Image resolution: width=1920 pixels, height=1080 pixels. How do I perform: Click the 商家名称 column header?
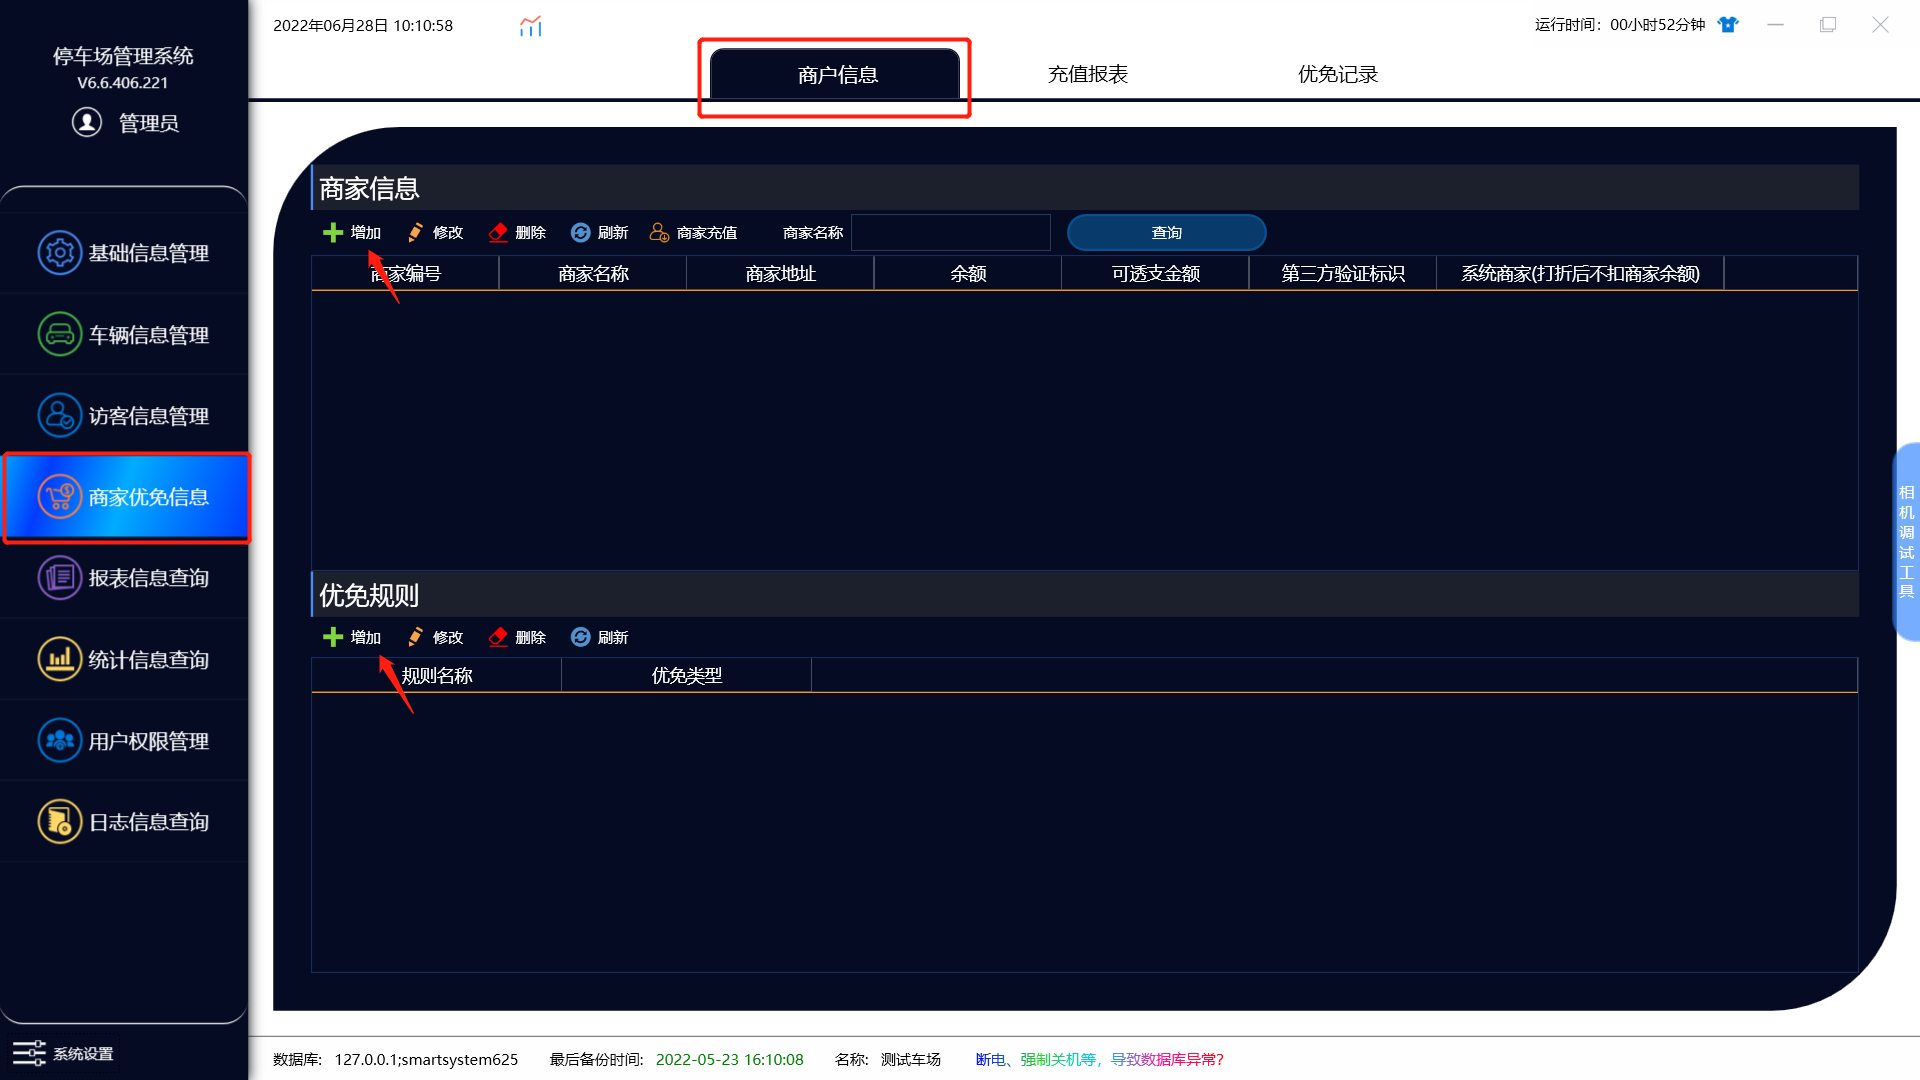593,273
